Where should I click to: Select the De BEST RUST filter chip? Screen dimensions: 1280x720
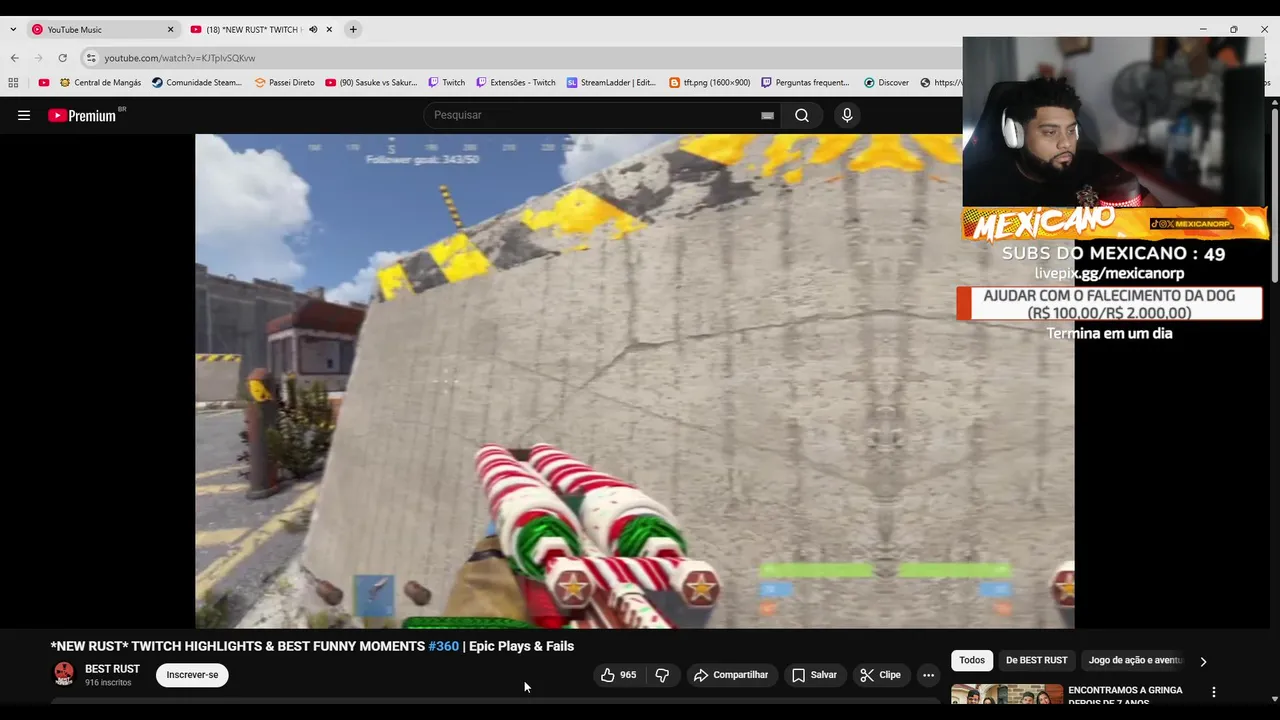coord(1036,660)
